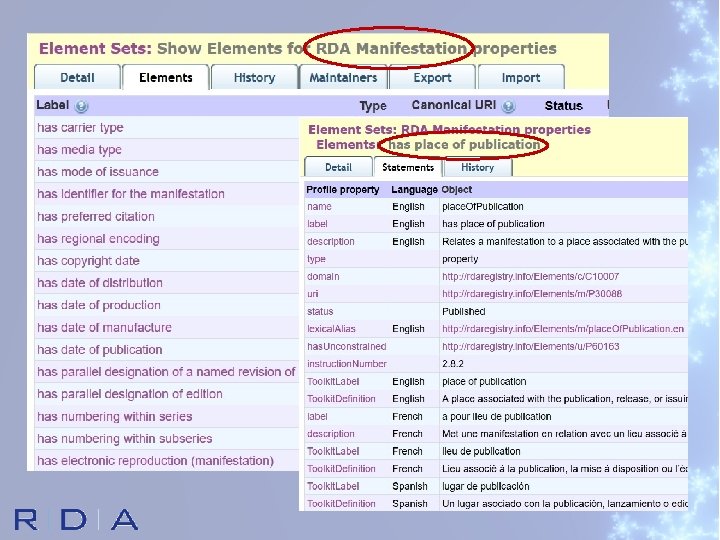Click French 'description' profile property
The image size is (720, 540).
click(331, 434)
